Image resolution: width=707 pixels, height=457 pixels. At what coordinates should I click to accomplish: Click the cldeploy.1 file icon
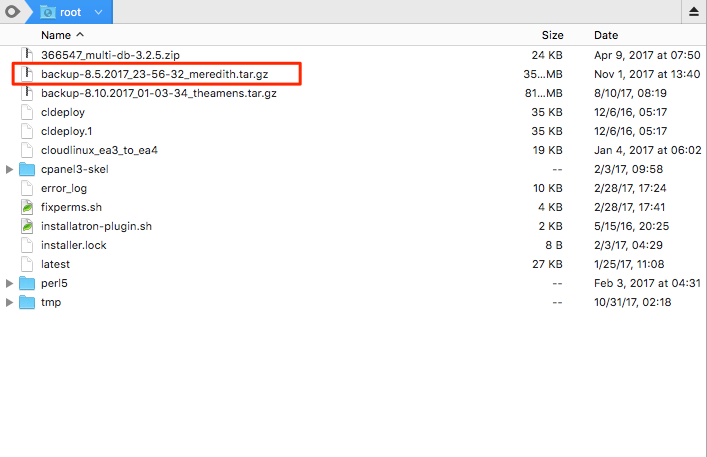[x=27, y=131]
